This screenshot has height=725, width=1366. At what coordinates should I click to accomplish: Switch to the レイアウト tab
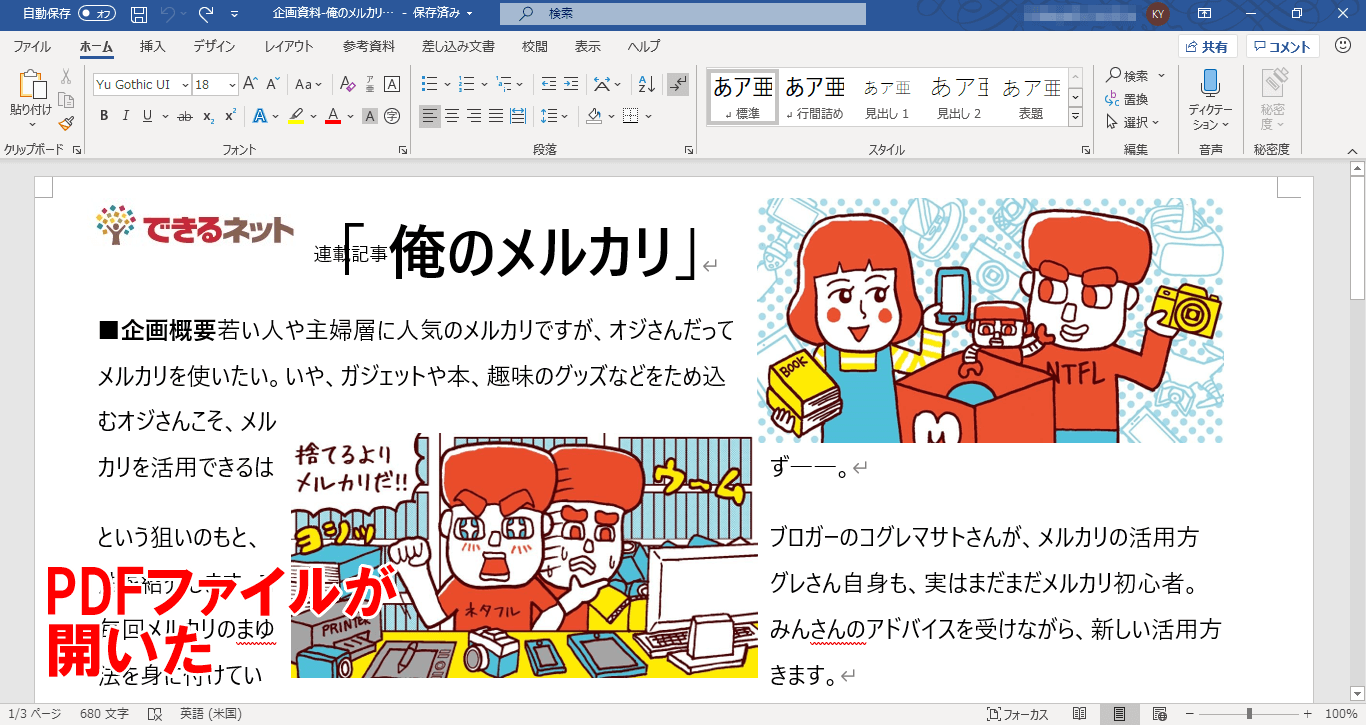click(289, 46)
